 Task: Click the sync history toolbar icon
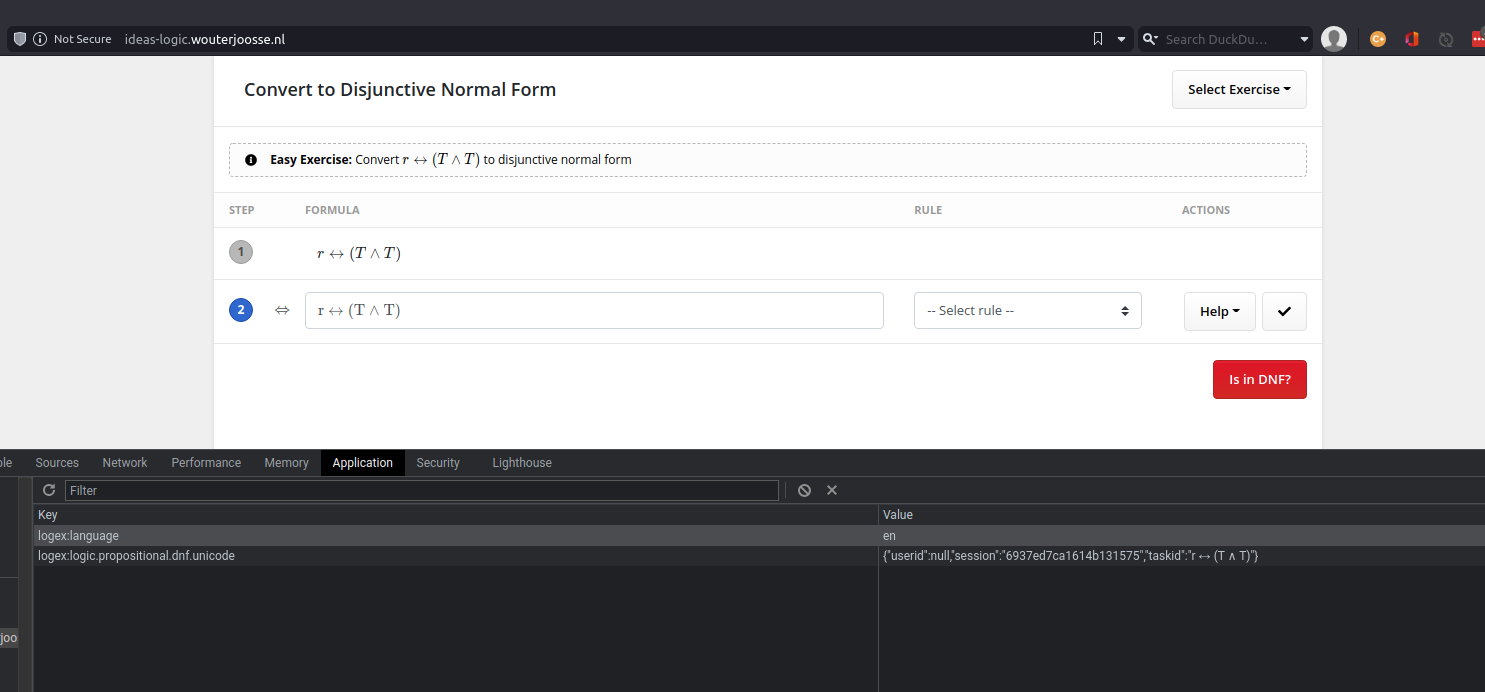(1445, 38)
